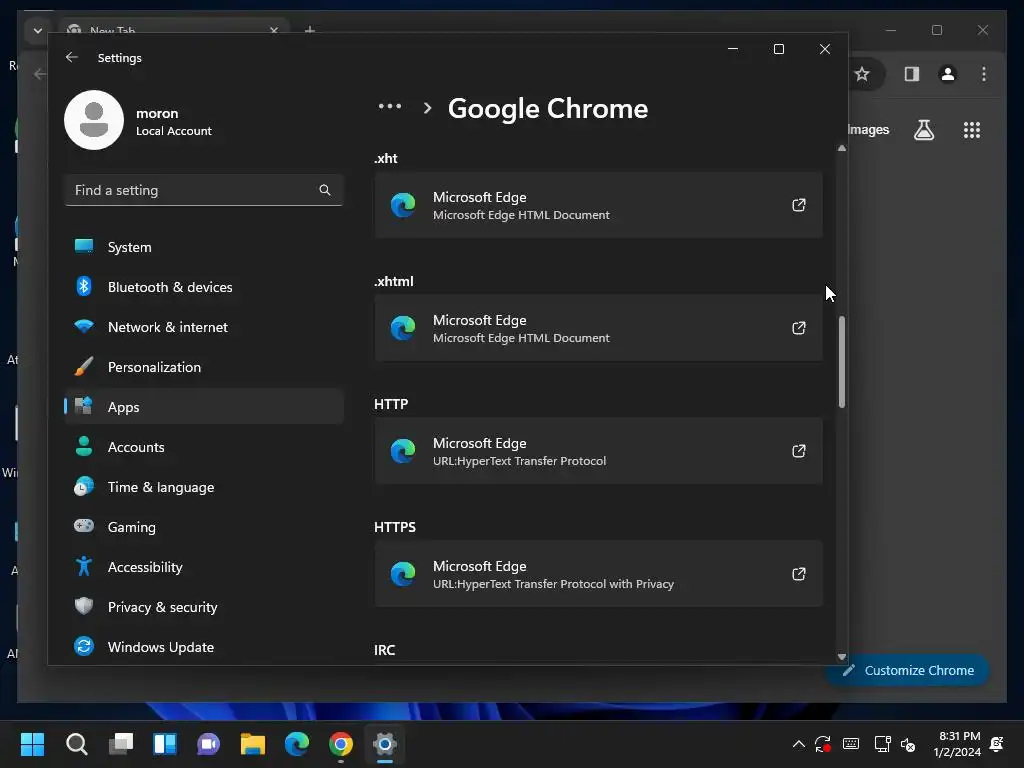Click the Customize Chrome button

coord(908,670)
